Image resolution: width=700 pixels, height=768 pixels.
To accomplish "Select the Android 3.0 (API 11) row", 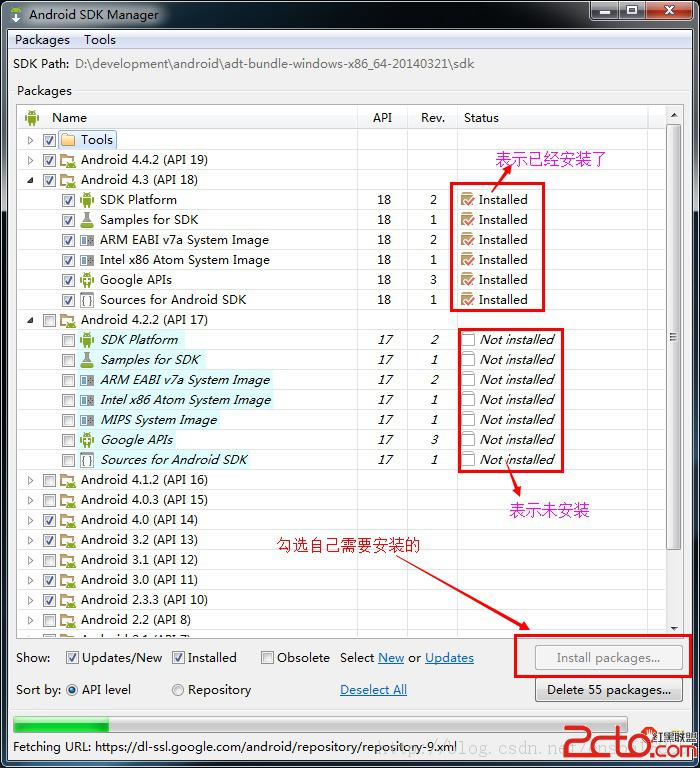I will point(341,580).
